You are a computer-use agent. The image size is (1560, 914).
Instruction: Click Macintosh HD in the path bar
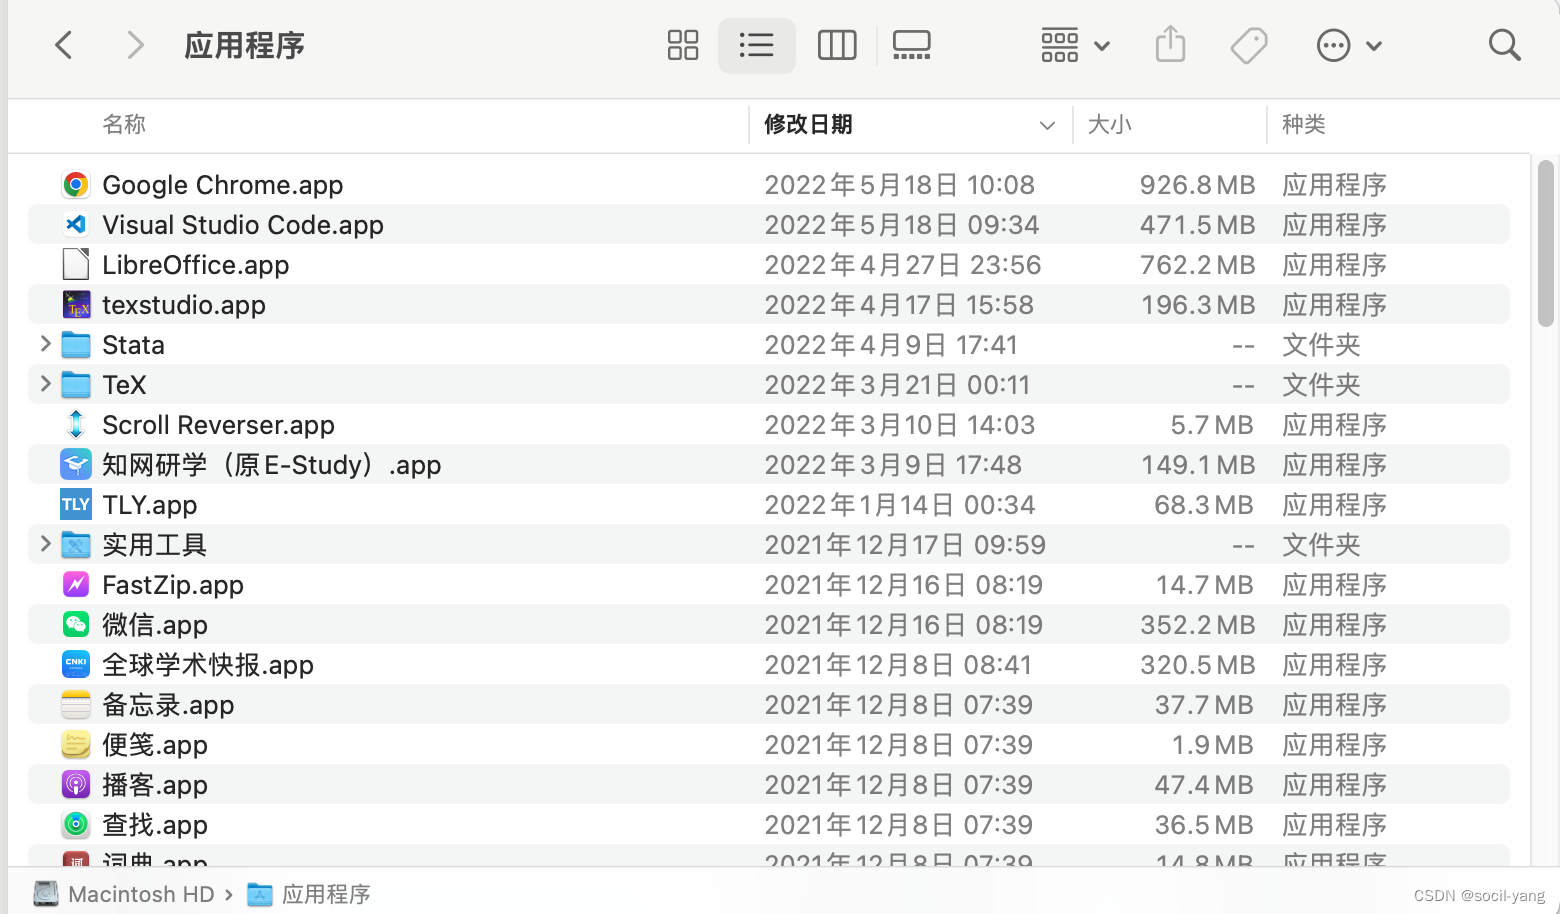(x=124, y=894)
